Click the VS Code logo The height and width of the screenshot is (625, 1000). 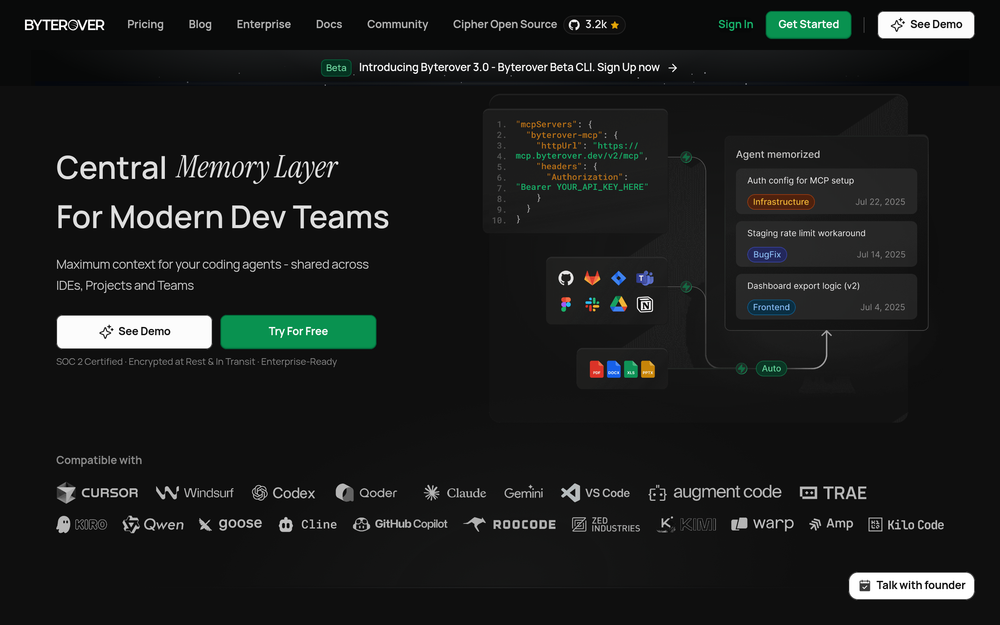[595, 493]
